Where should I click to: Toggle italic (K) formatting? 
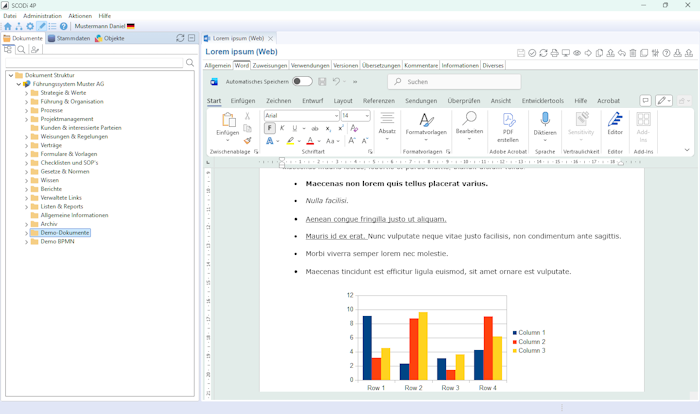[282, 128]
